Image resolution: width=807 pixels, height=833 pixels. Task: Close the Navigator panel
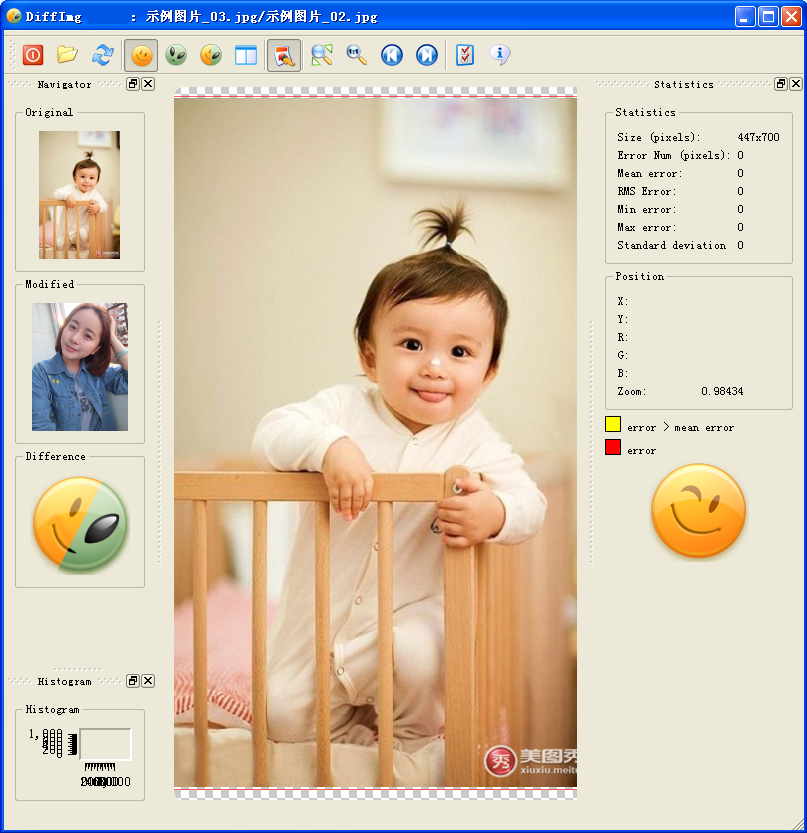click(148, 84)
